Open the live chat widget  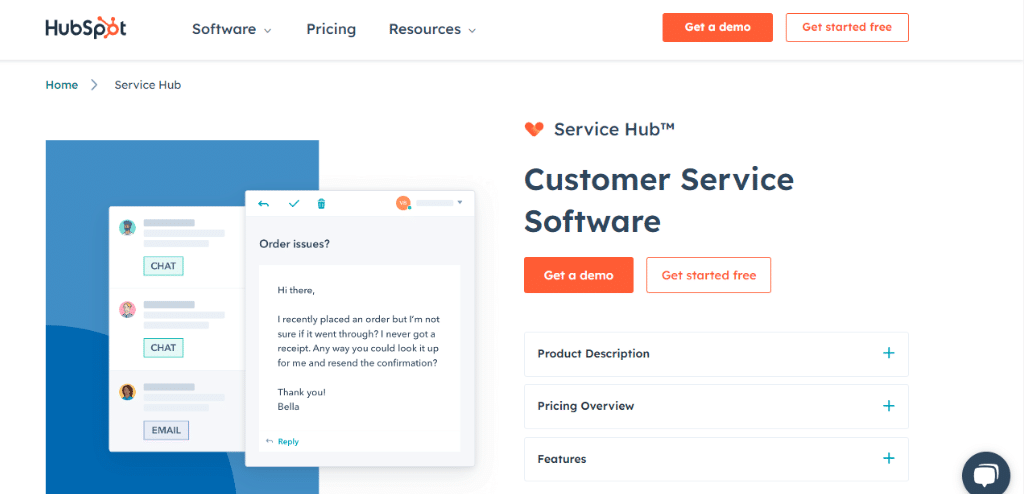point(985,475)
